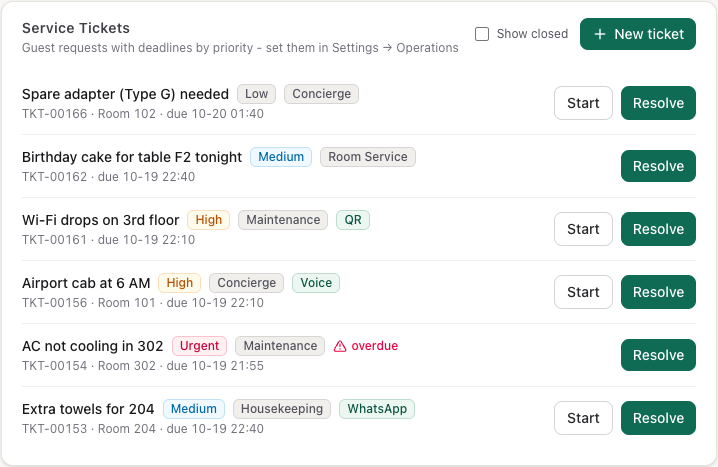Viewport: 718px width, 467px height.
Task: Click the Room Service department tag
Action: [x=368, y=157]
